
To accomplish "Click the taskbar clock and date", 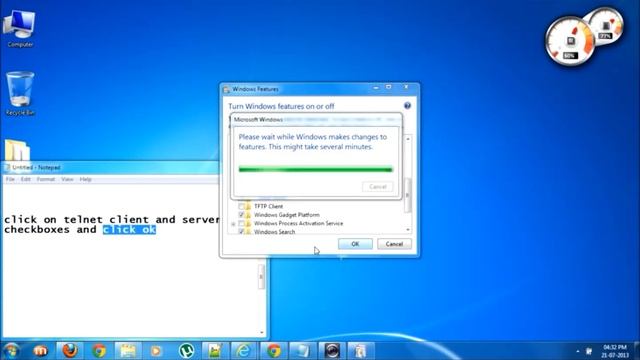I will tap(615, 351).
